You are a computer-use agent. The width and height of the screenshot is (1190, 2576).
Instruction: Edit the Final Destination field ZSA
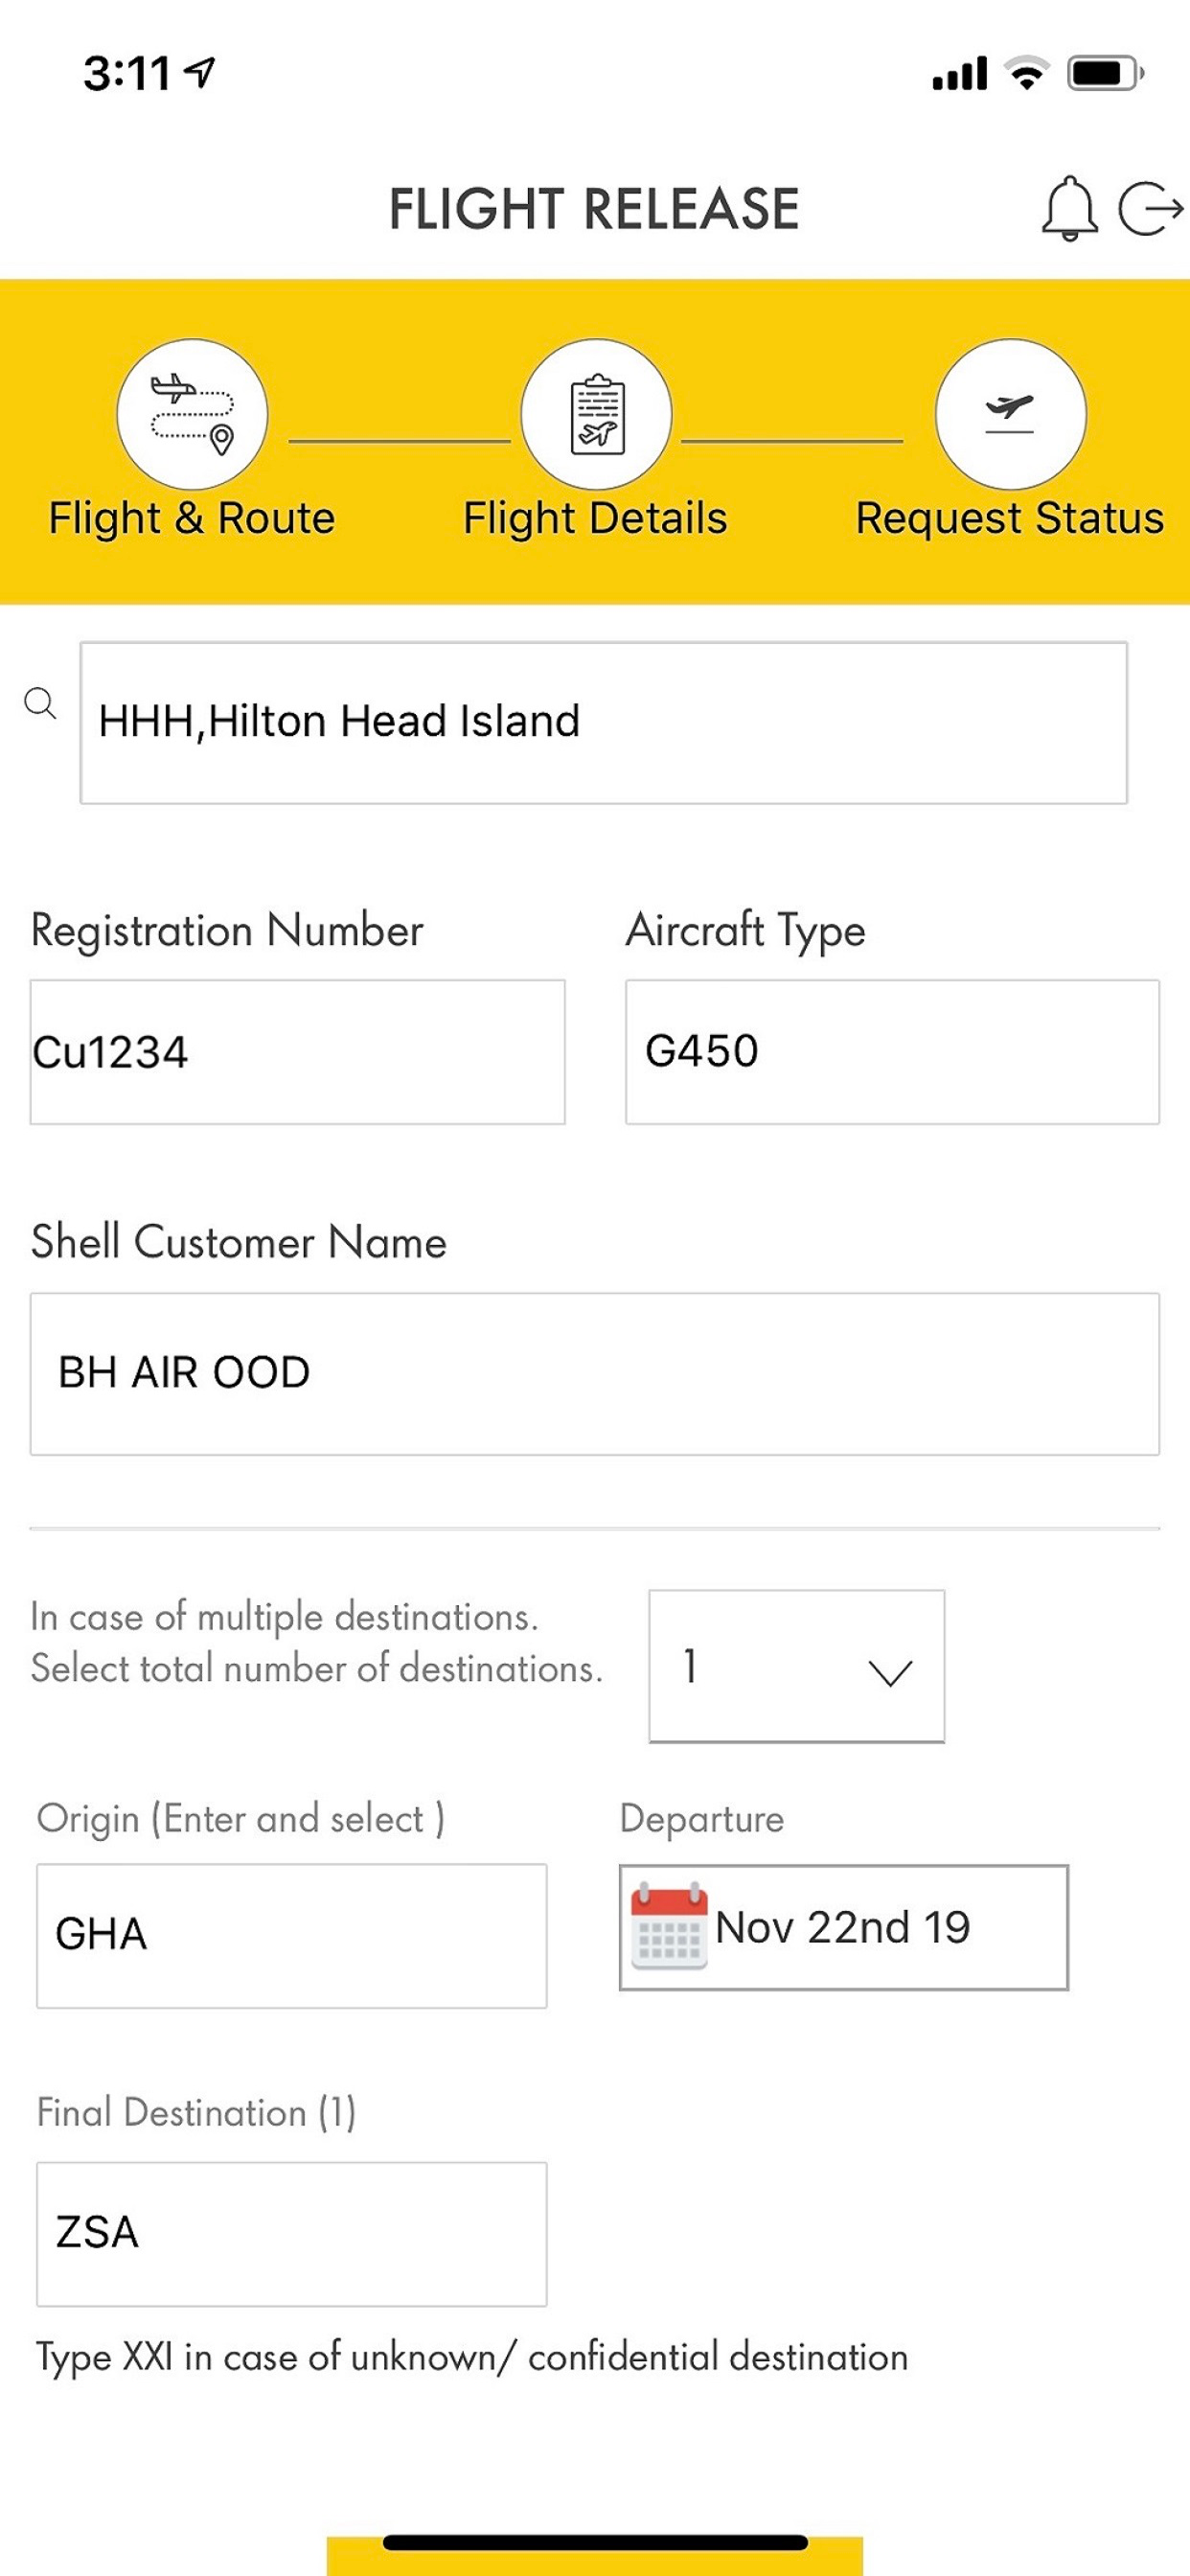click(291, 2233)
